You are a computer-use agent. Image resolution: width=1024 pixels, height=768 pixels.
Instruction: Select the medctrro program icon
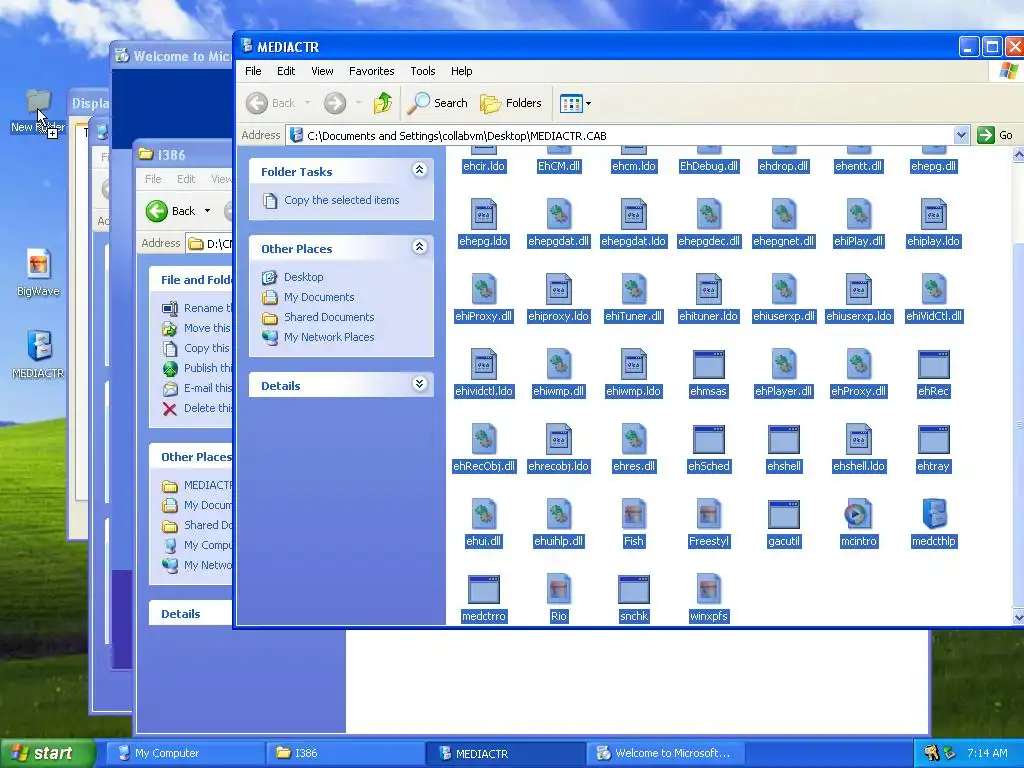[483, 589]
